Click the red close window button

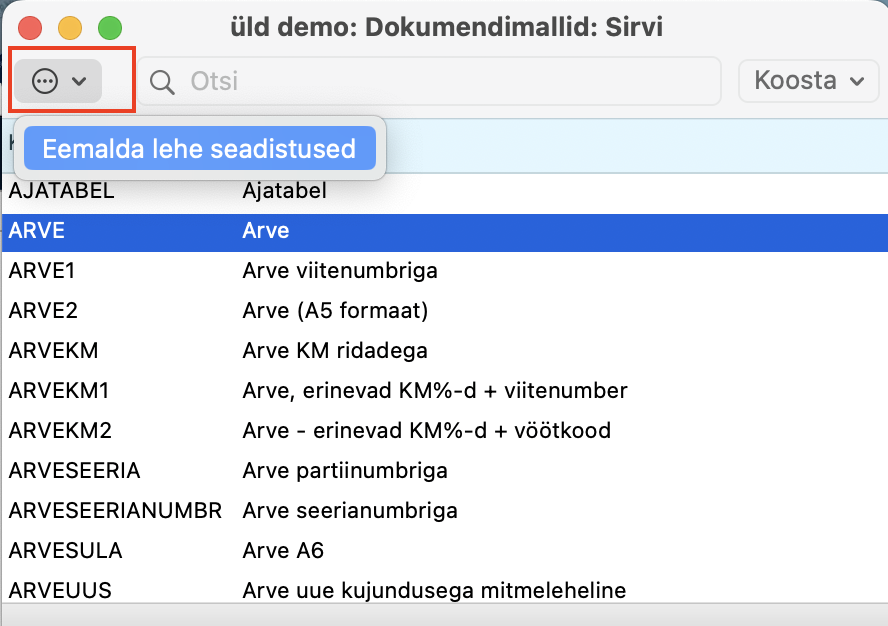(x=31, y=29)
